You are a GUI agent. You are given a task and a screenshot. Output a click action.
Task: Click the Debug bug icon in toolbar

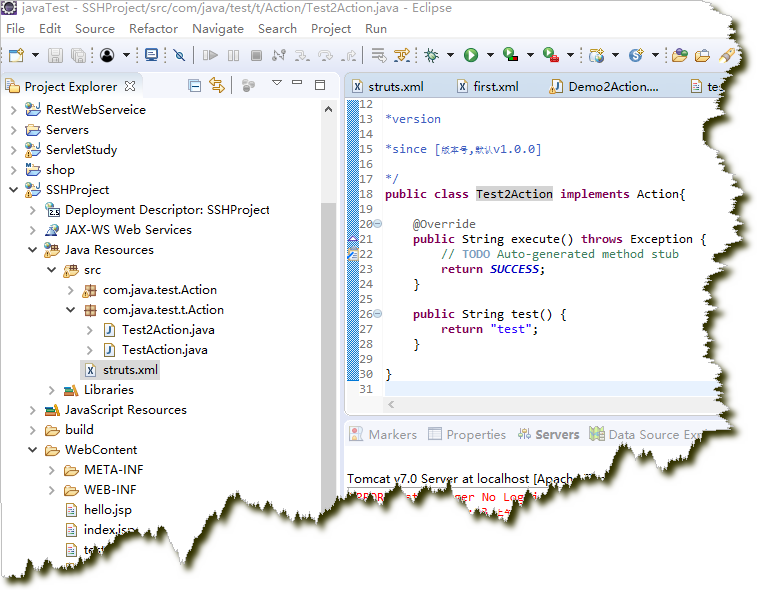pos(432,55)
